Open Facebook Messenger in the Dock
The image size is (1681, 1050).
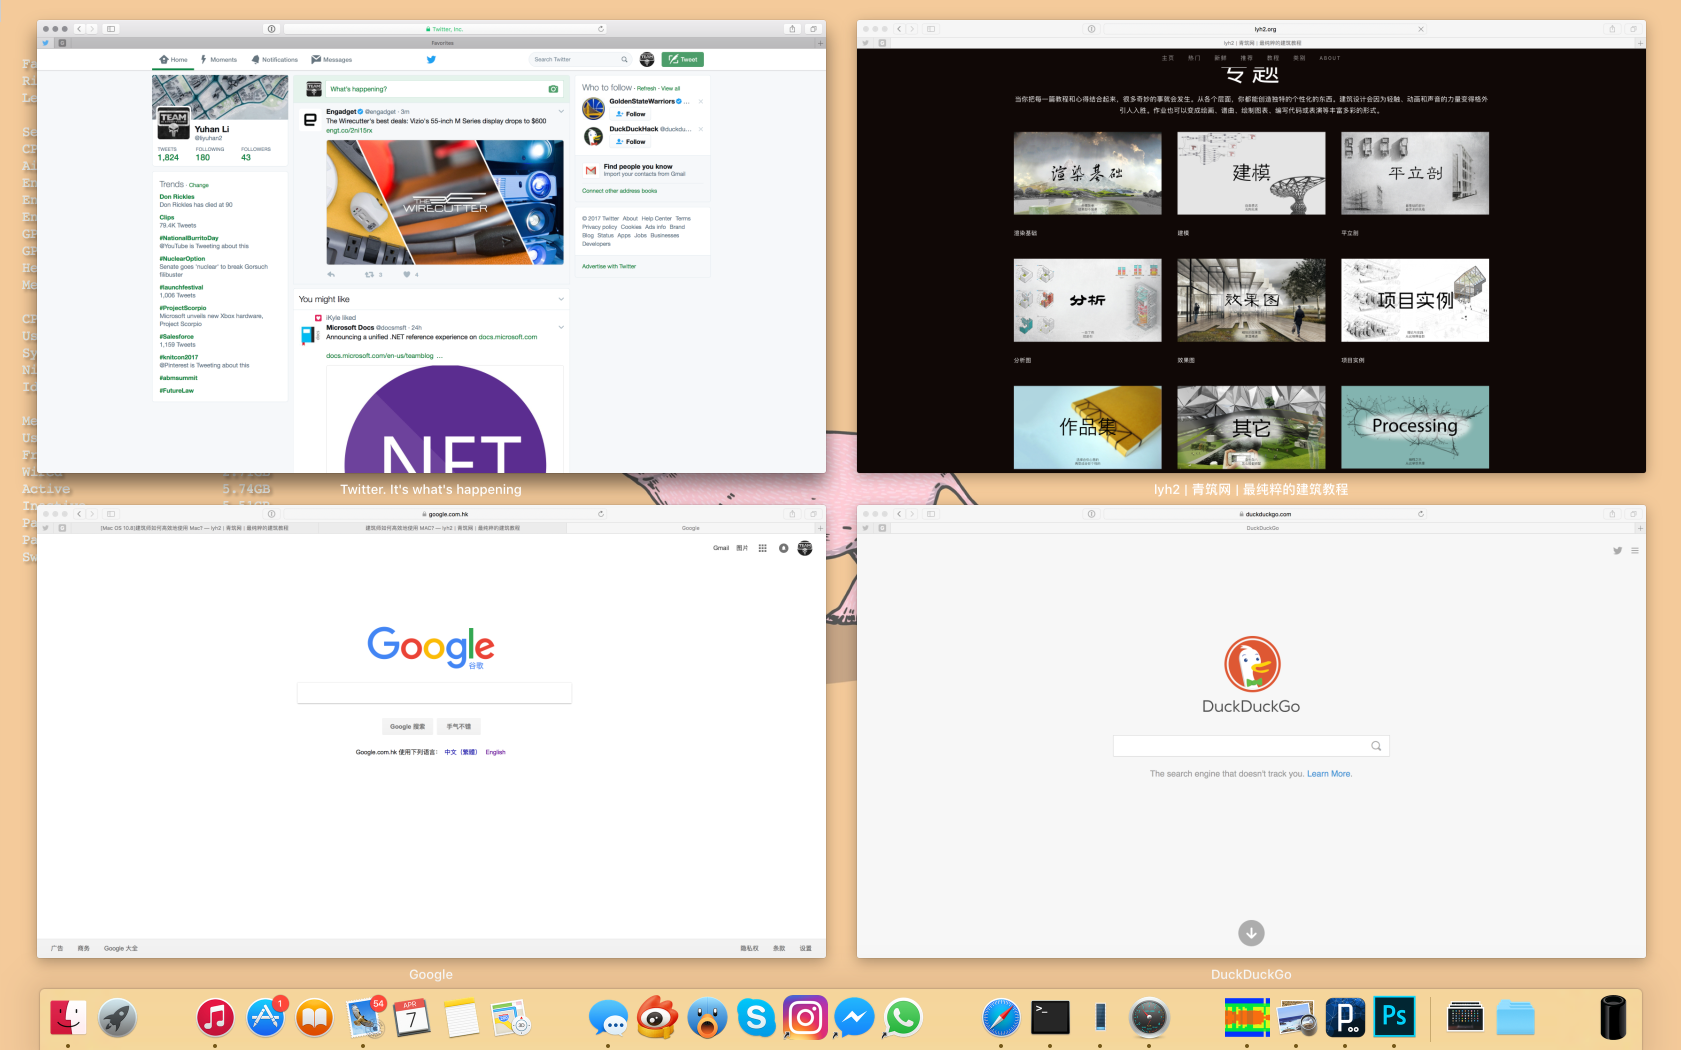(x=854, y=1018)
